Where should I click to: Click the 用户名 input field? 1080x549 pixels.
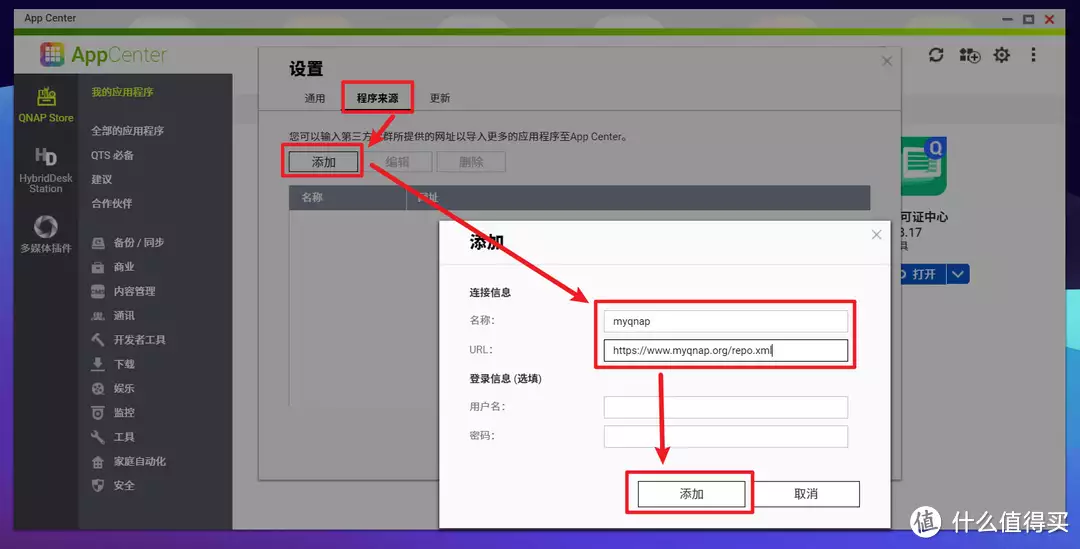click(x=726, y=407)
